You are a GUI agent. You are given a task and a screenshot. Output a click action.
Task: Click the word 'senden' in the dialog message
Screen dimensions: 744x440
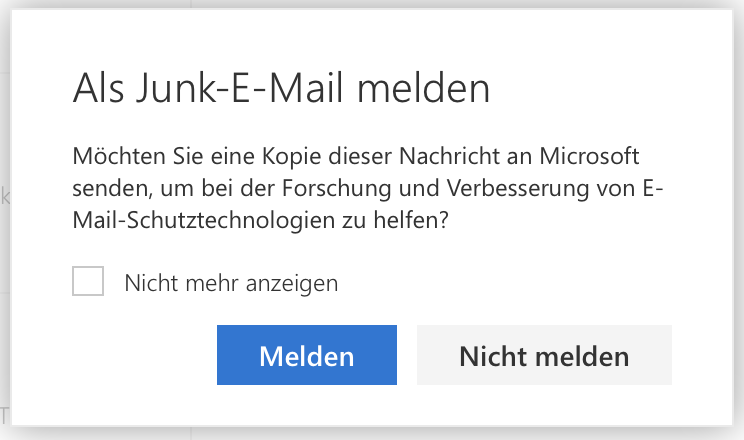[x=107, y=189]
